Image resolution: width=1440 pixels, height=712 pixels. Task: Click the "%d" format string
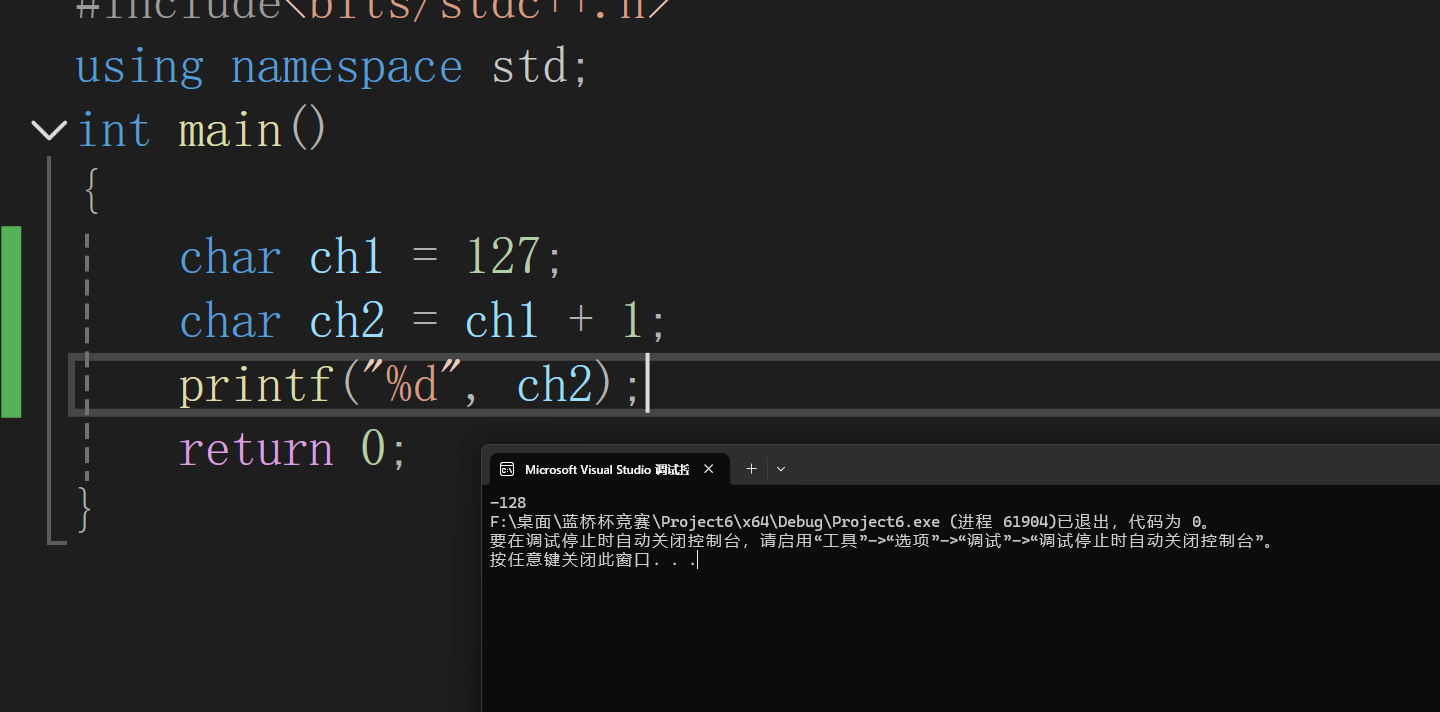[413, 385]
